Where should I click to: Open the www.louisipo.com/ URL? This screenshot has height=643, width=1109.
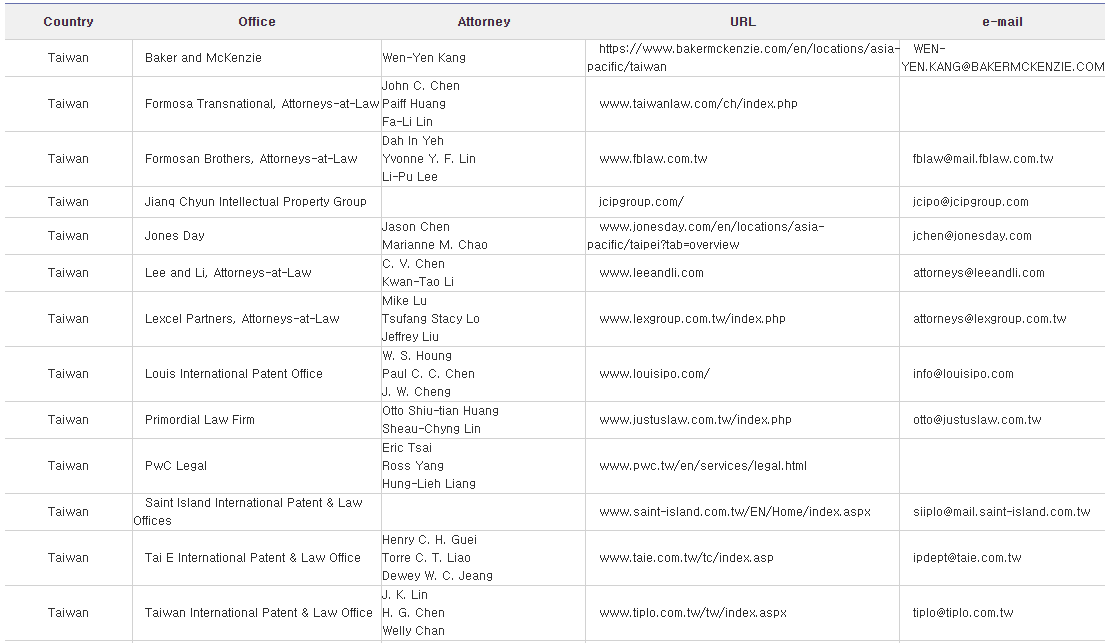tap(654, 374)
